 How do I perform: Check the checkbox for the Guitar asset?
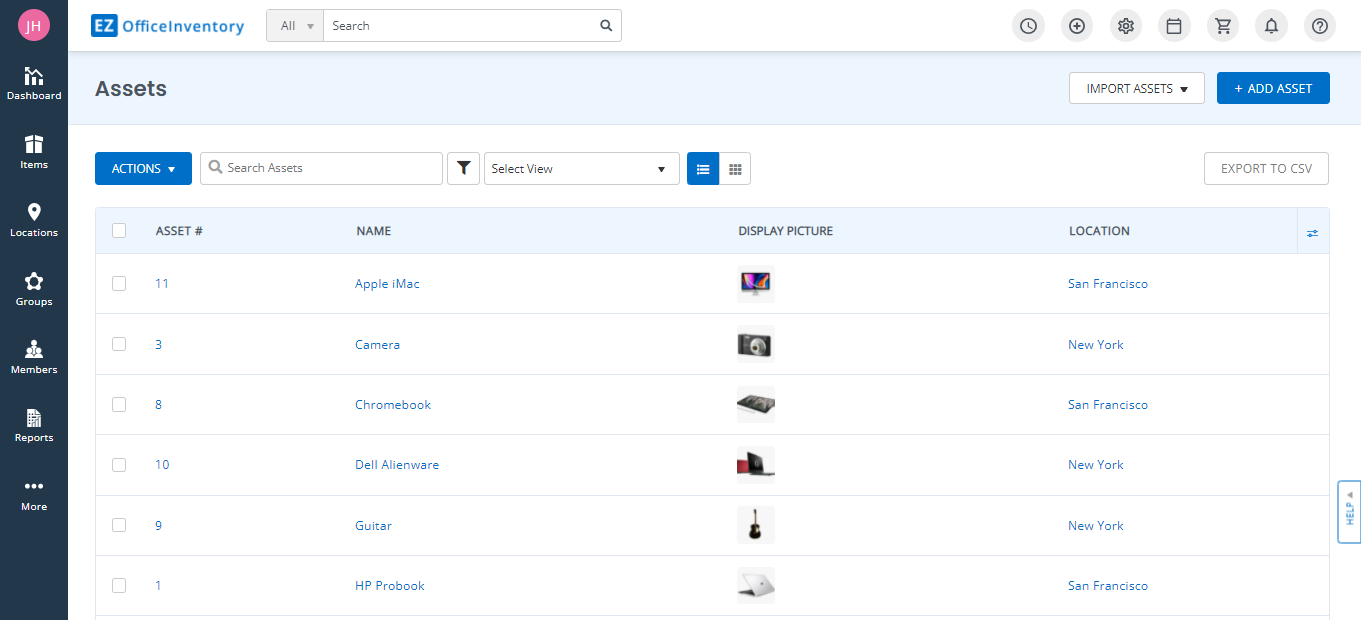point(119,525)
